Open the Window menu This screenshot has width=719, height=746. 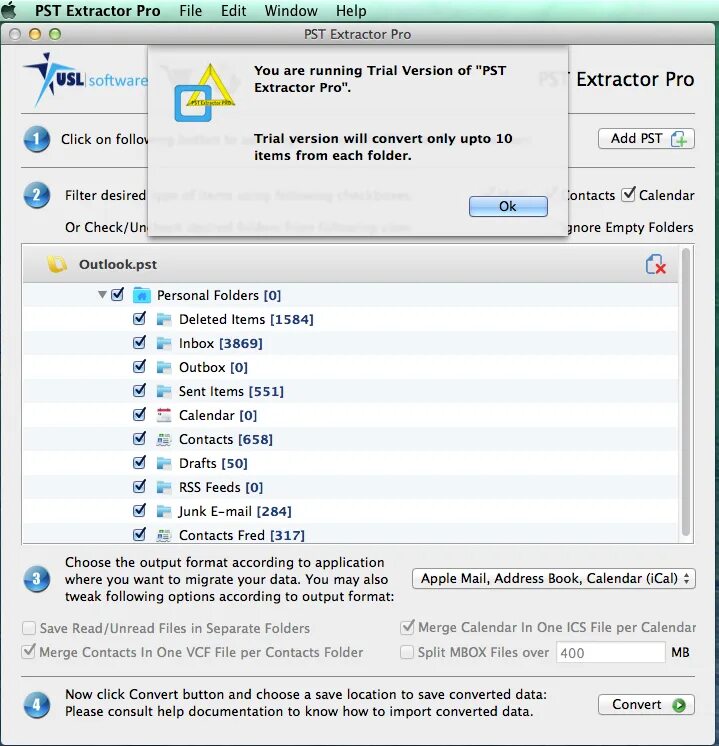[291, 10]
